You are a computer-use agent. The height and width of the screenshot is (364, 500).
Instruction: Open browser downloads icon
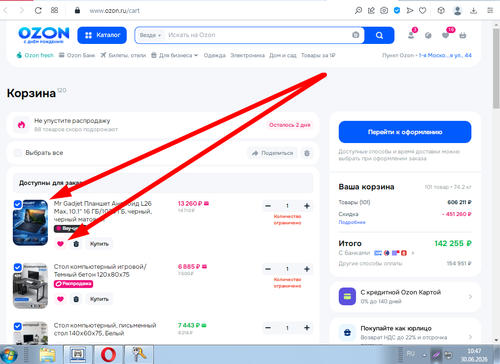[473, 11]
